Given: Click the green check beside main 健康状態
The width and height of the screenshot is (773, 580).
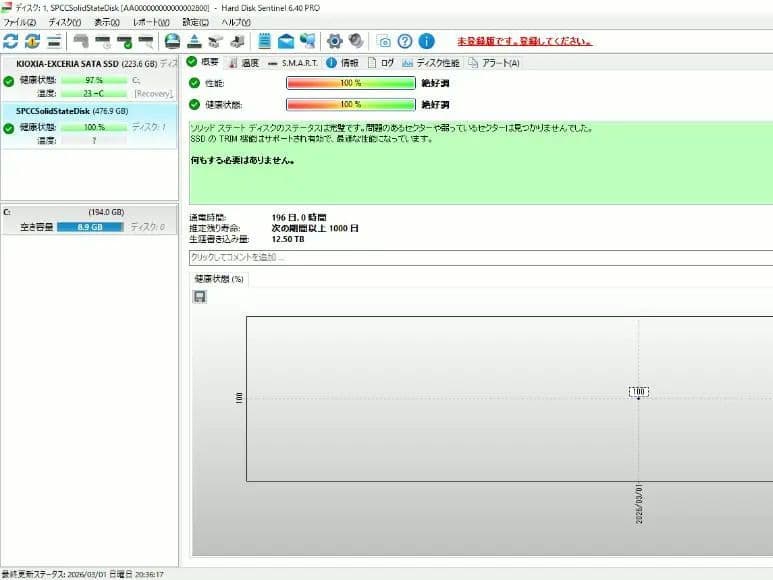Looking at the screenshot, I should [194, 104].
